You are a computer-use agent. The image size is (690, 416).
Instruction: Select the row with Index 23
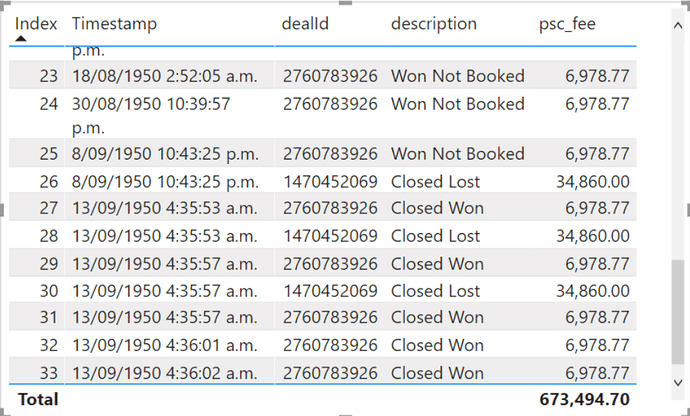[x=323, y=76]
